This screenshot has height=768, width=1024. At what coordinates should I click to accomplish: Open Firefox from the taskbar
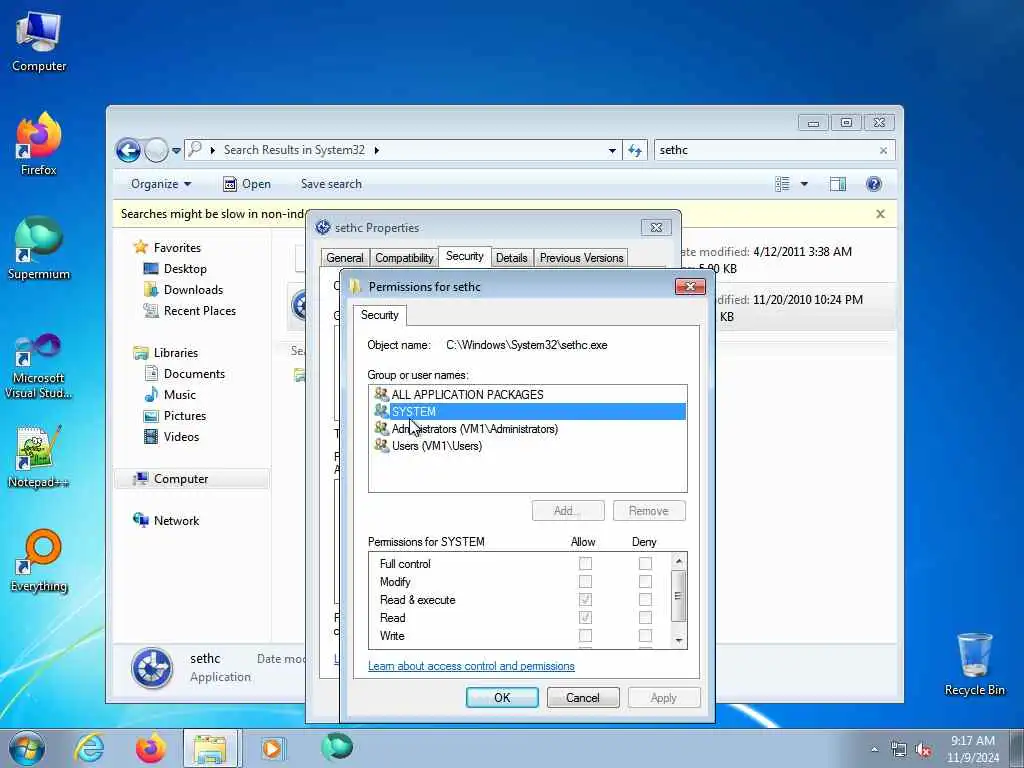pyautogui.click(x=150, y=748)
